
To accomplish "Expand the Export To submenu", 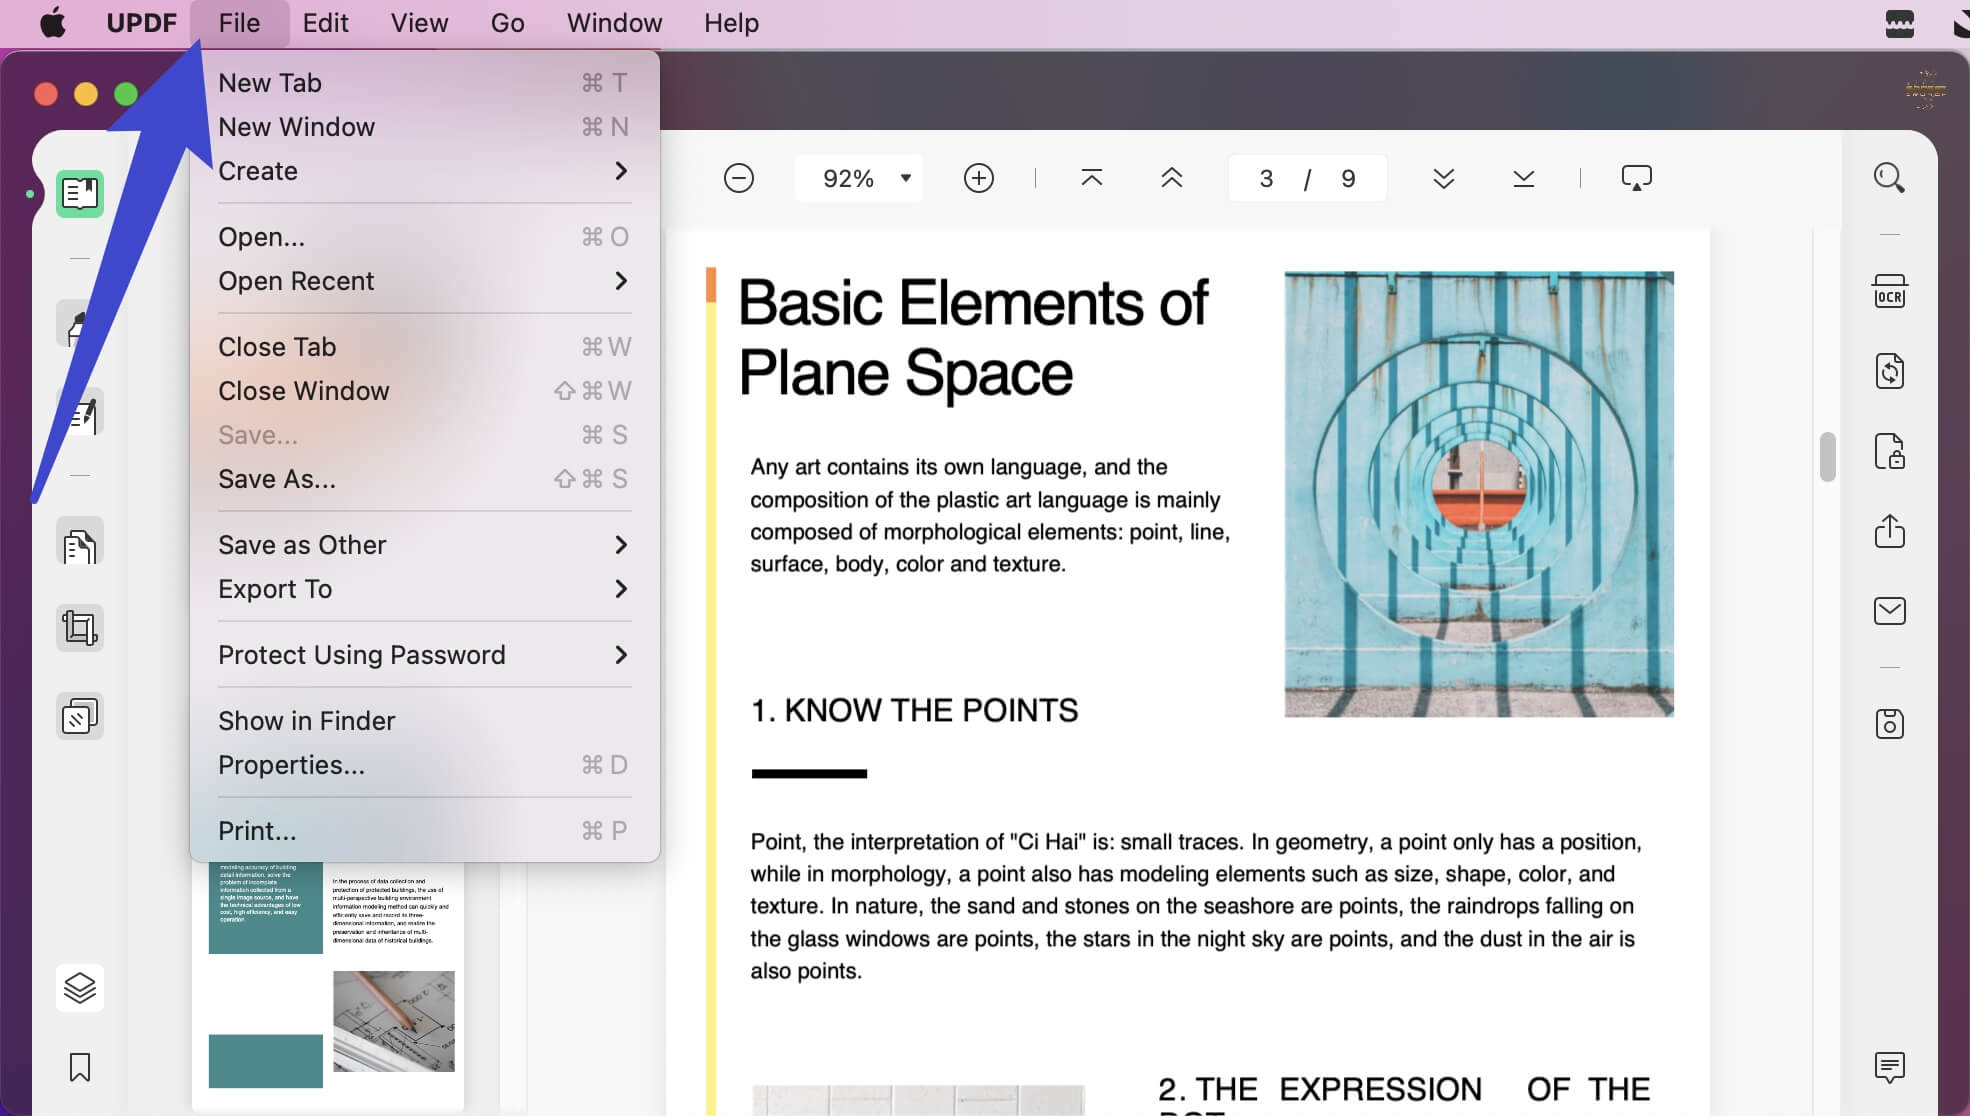I will [419, 588].
